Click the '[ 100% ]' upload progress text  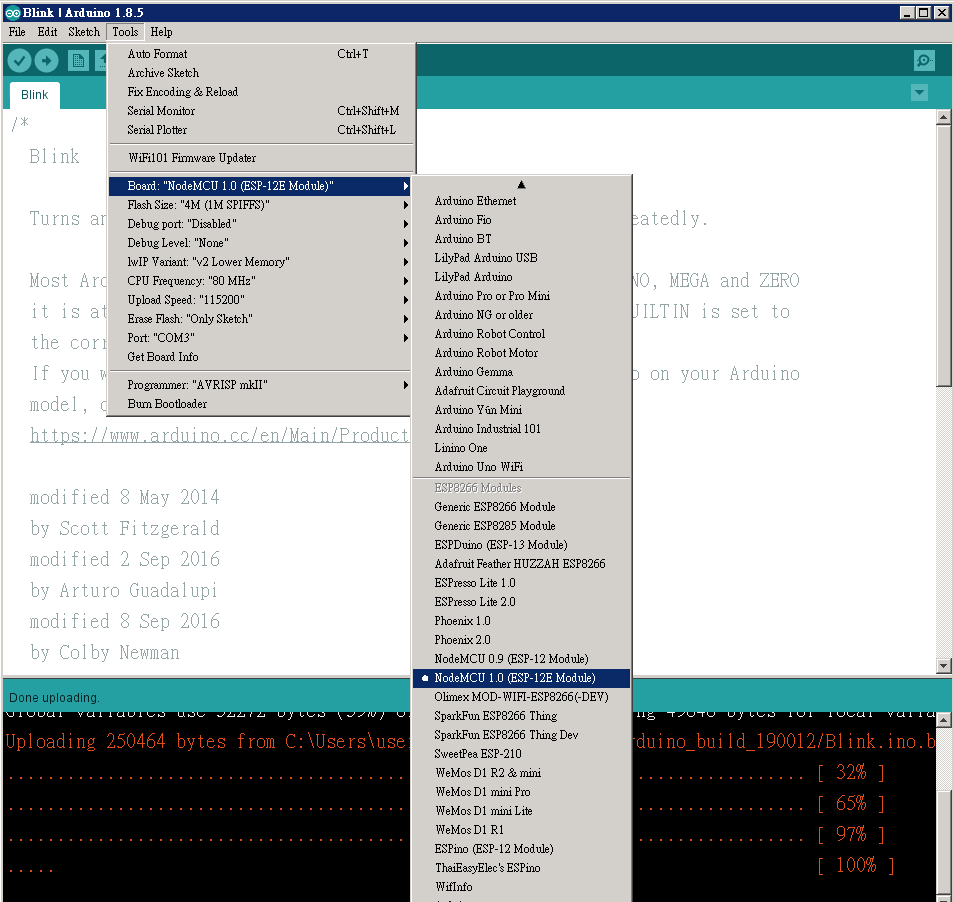(x=857, y=865)
